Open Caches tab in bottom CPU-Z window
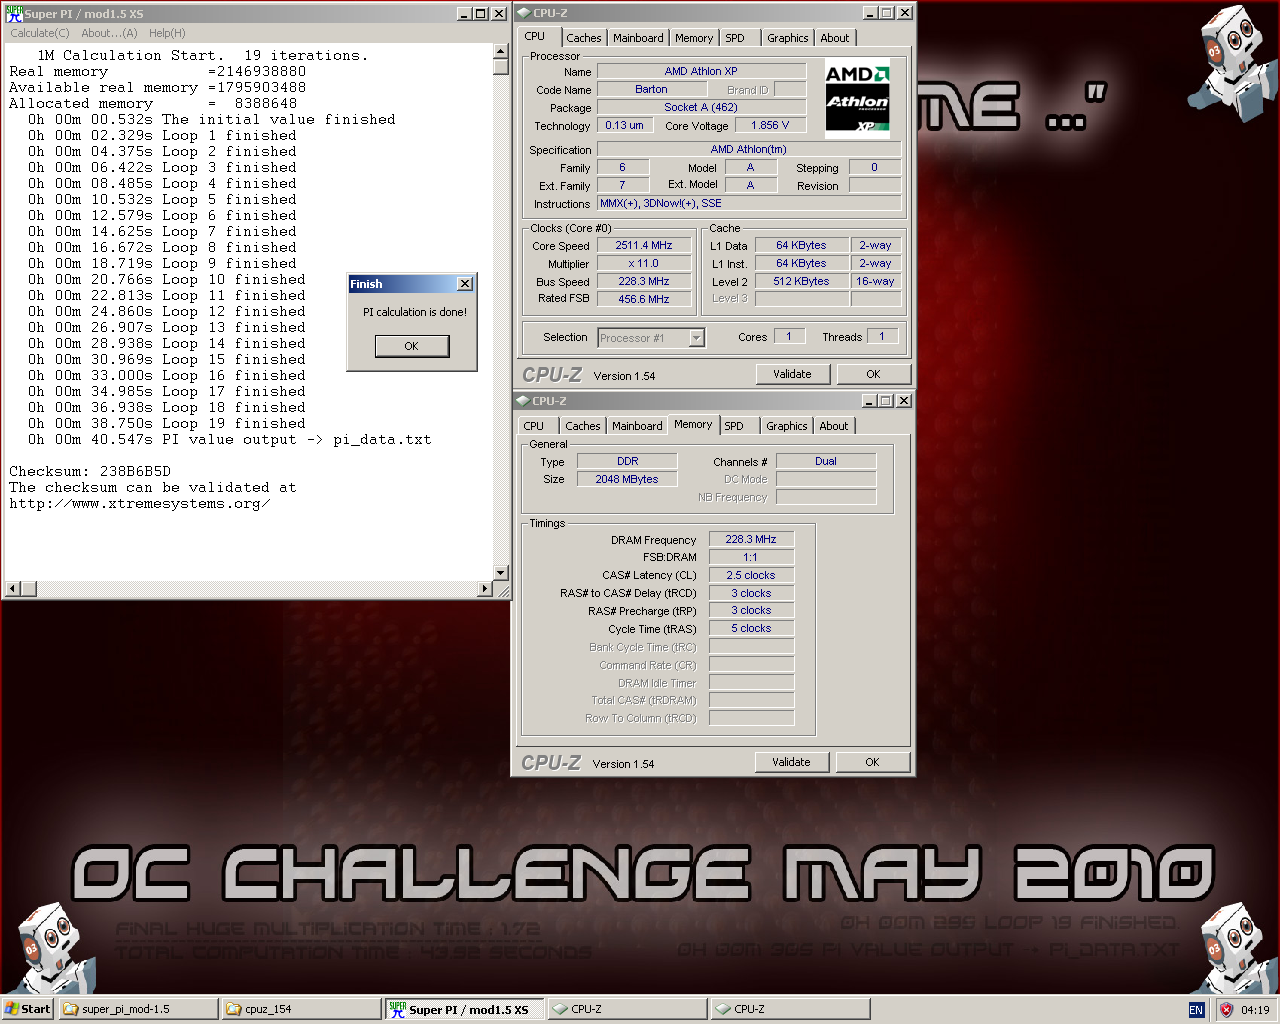This screenshot has height=1024, width=1280. pyautogui.click(x=583, y=426)
